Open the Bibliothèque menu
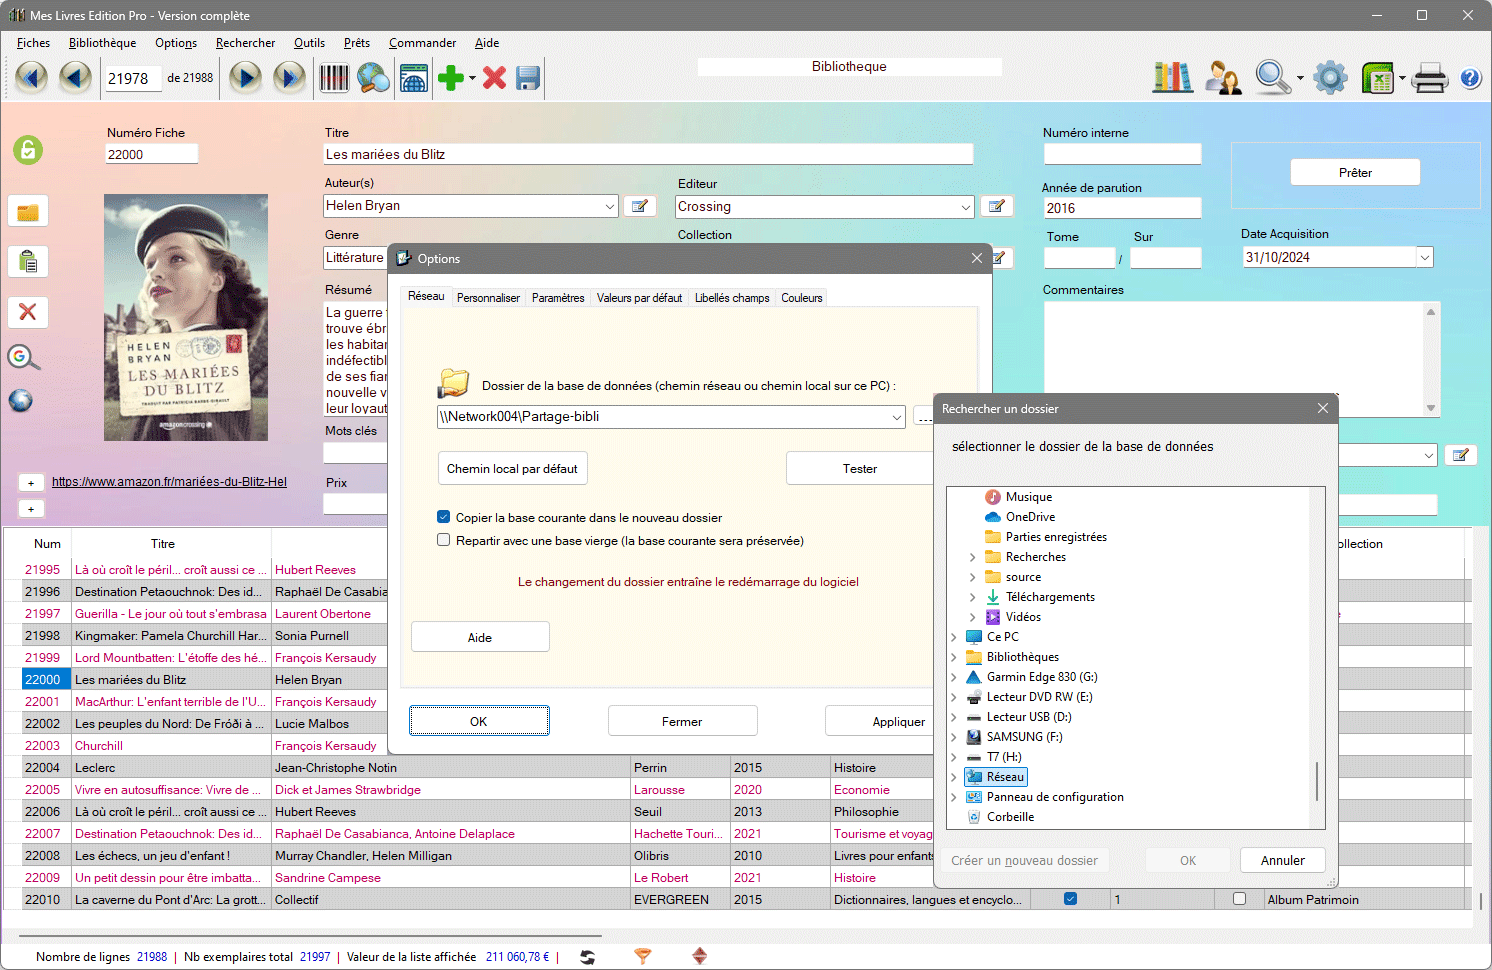Viewport: 1492px width, 970px height. coord(102,43)
